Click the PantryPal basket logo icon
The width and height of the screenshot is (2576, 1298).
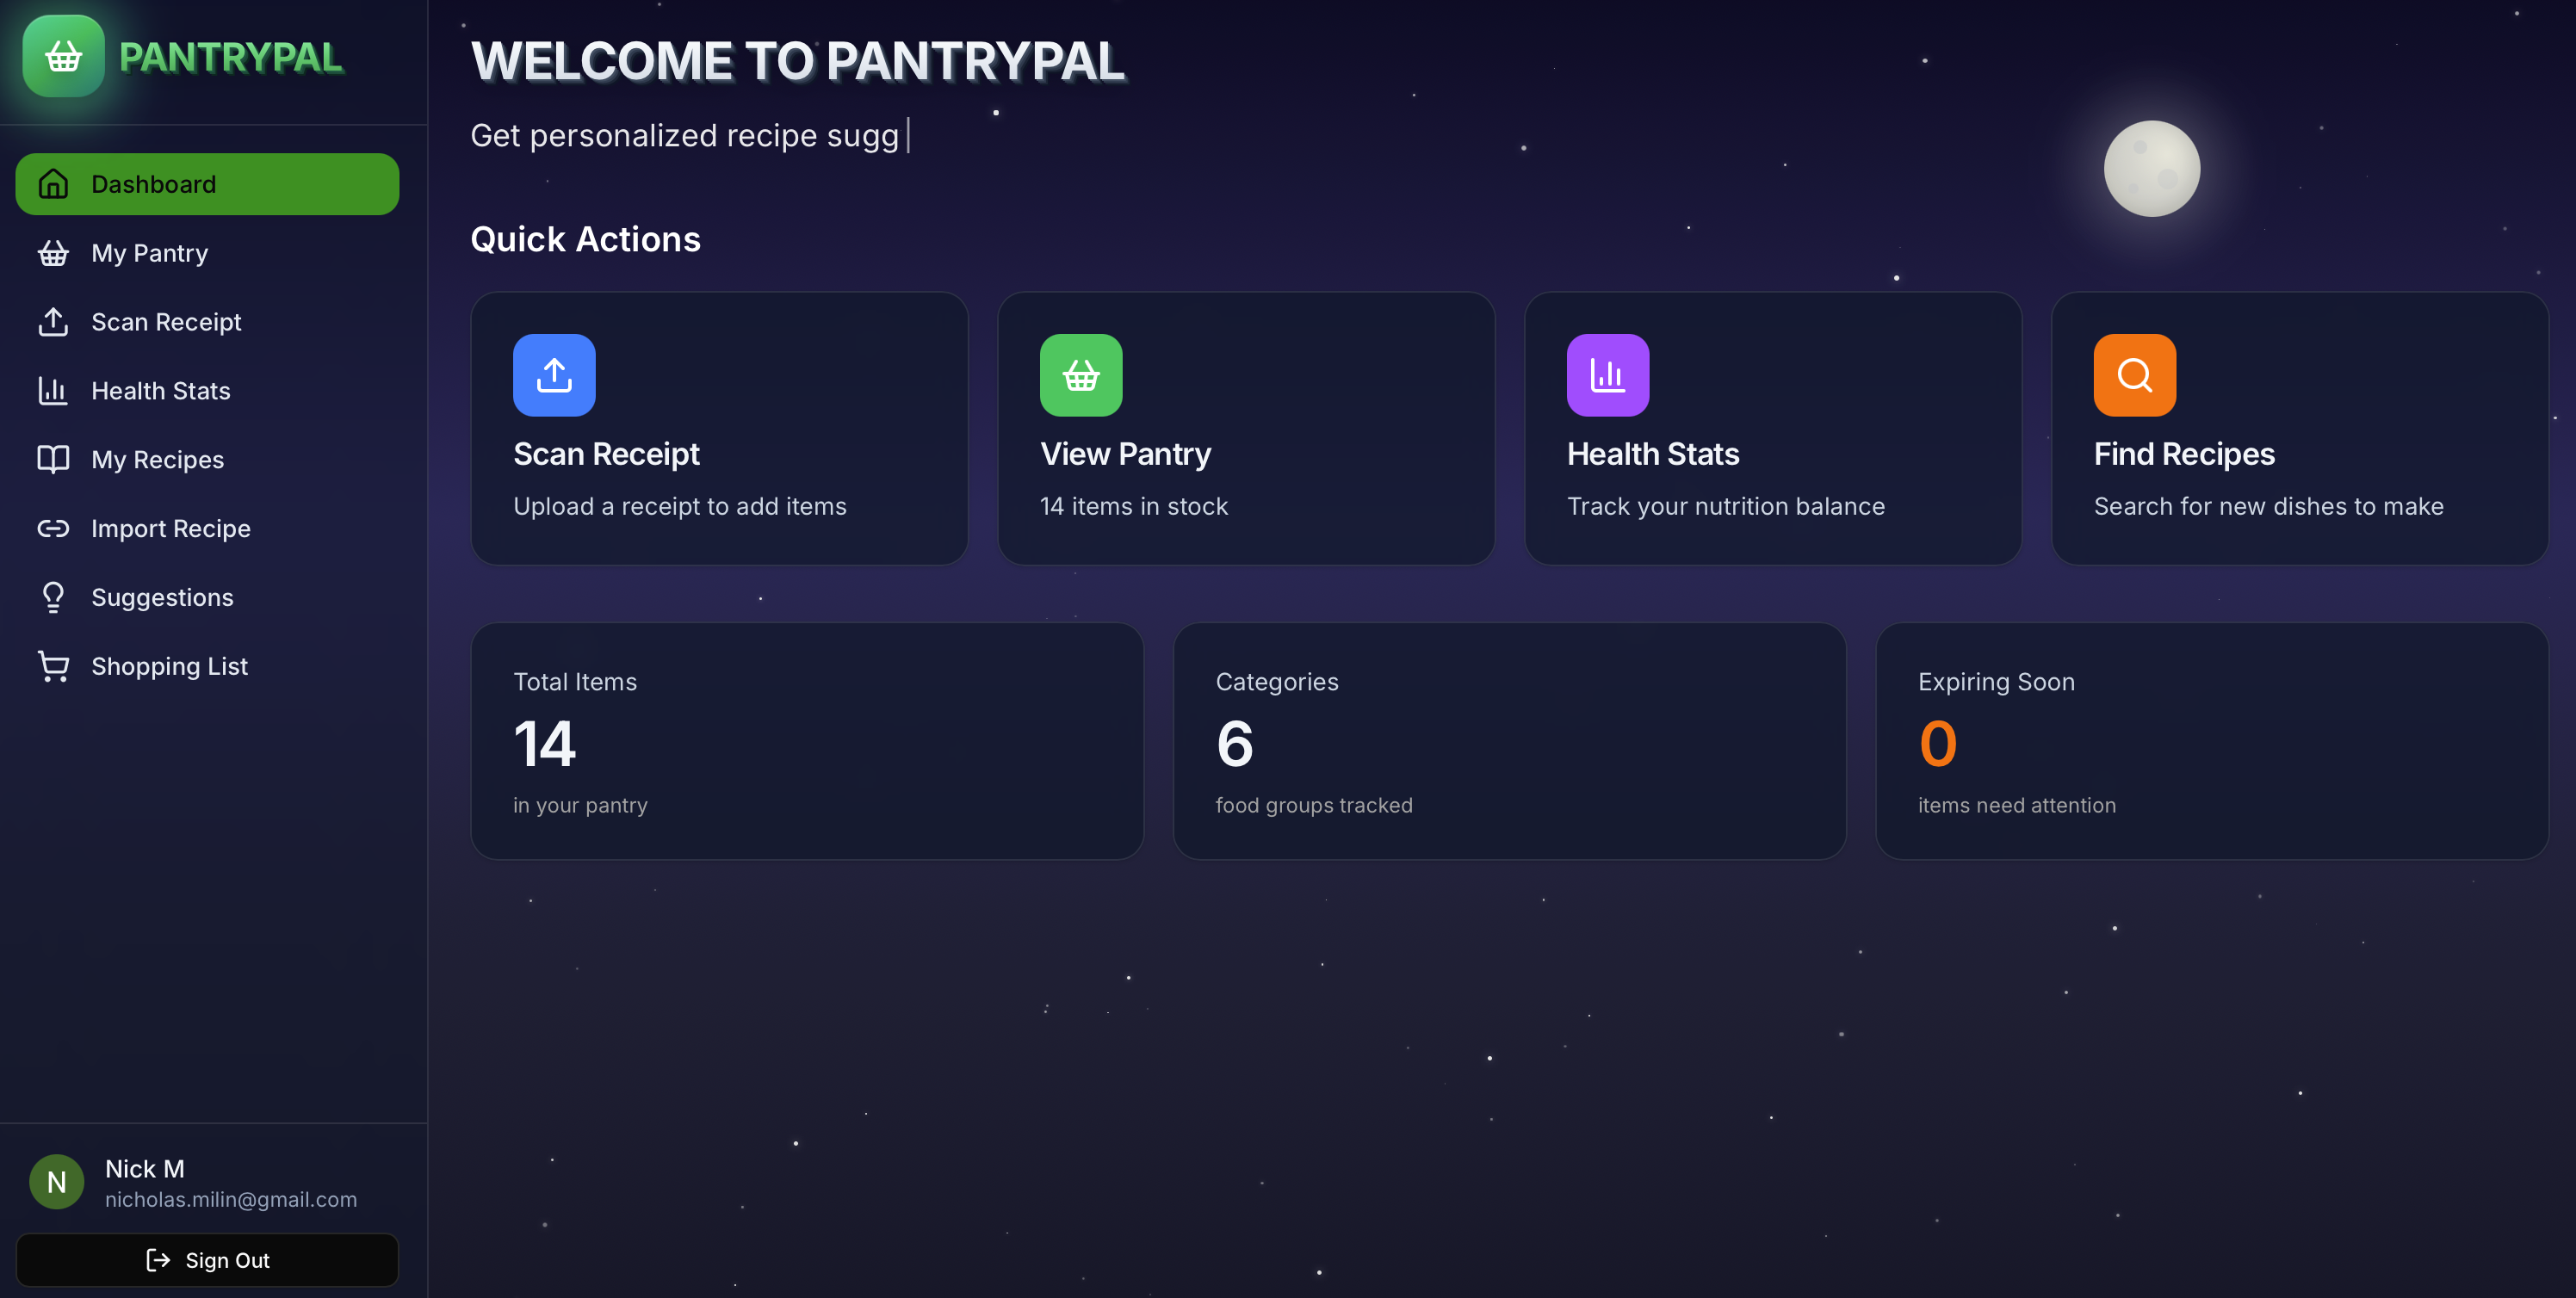click(x=63, y=57)
